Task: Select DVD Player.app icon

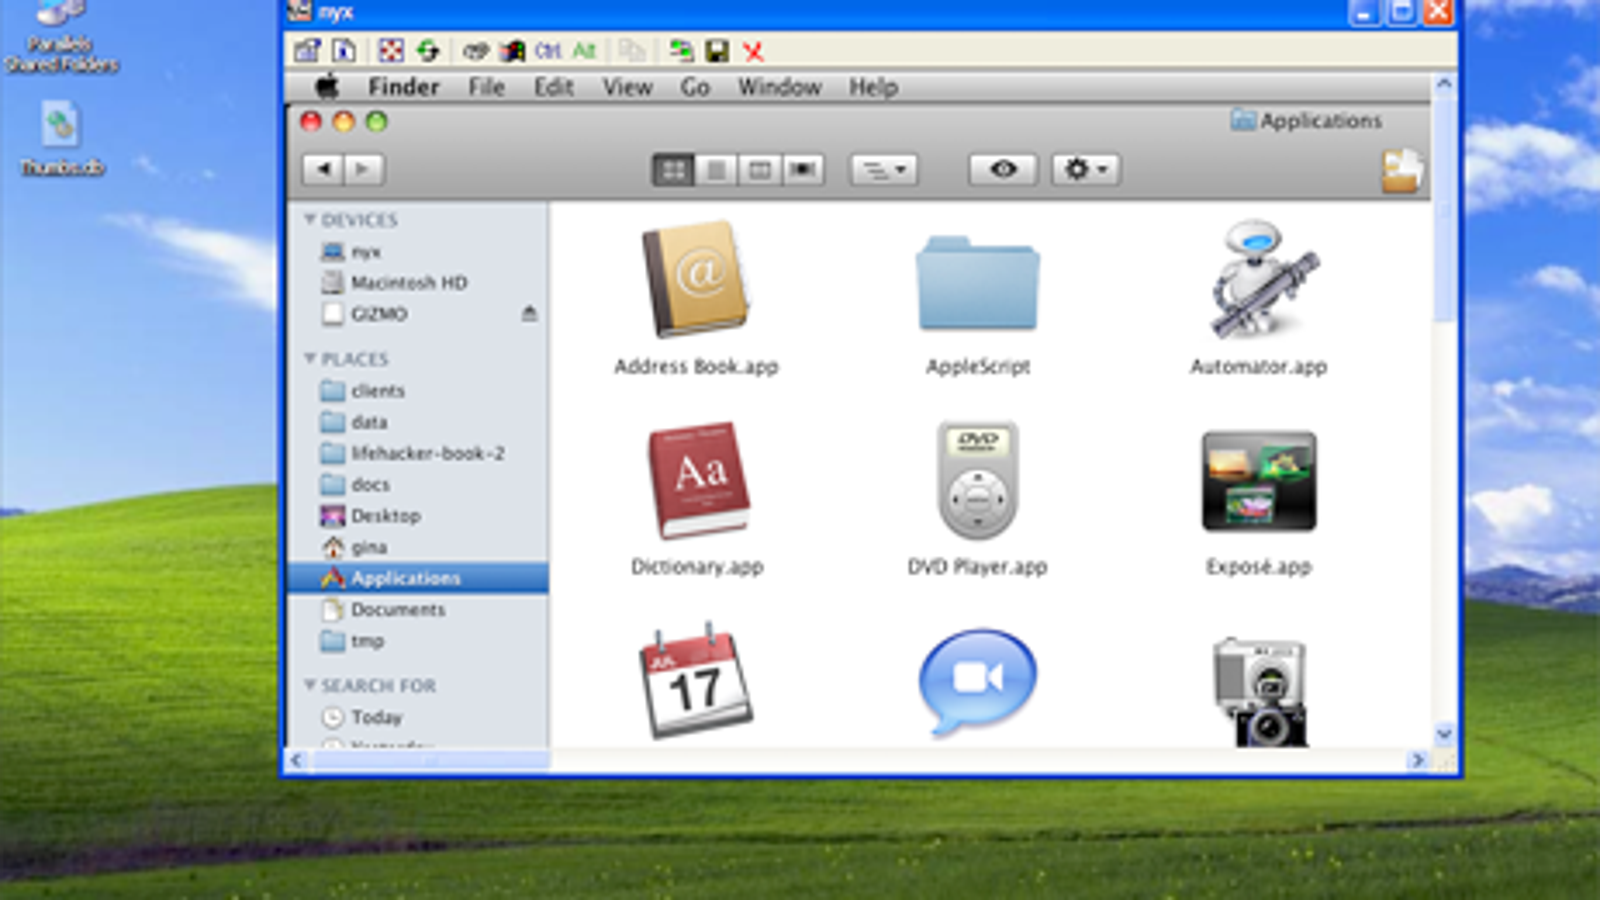Action: (x=978, y=481)
